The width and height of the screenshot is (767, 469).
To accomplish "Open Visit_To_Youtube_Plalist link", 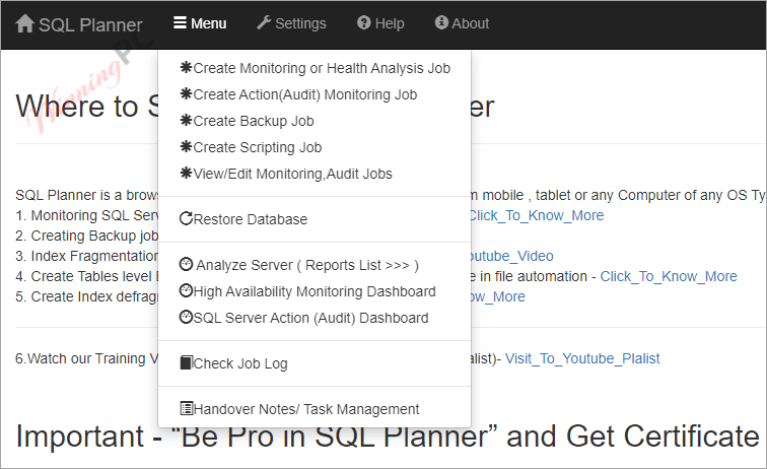I will 582,358.
